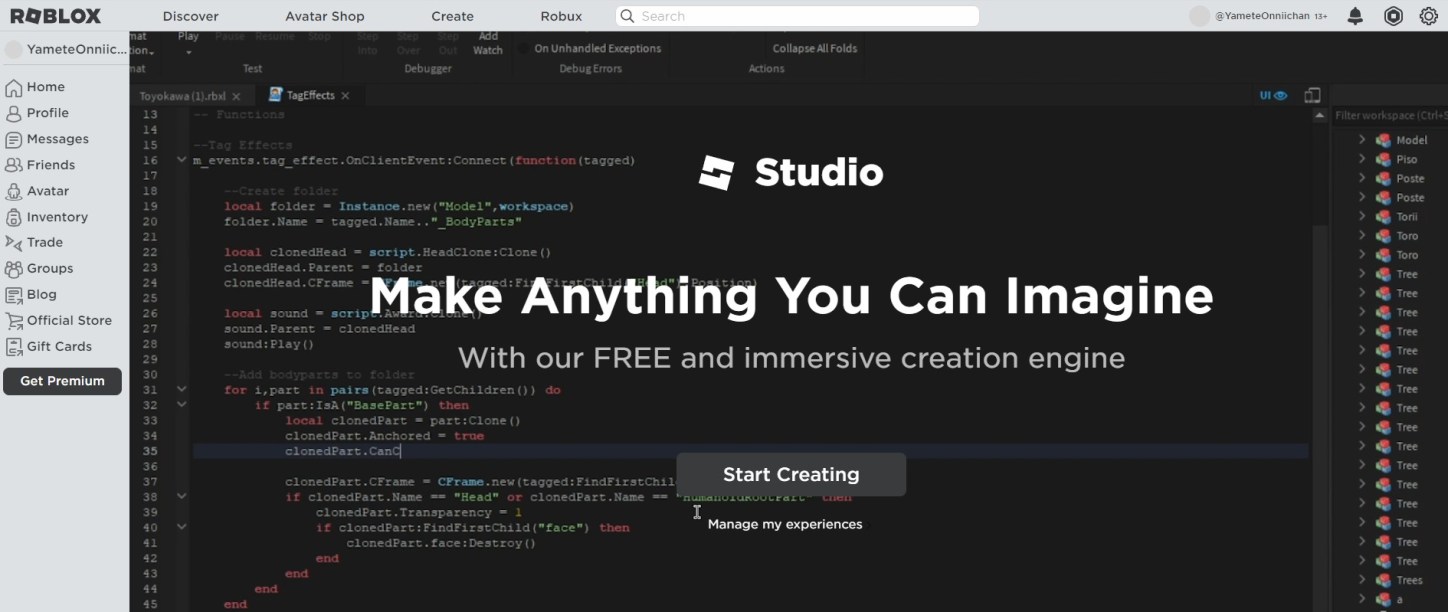1448x612 pixels.
Task: Expand the Model item in workspace tree
Action: click(1362, 140)
